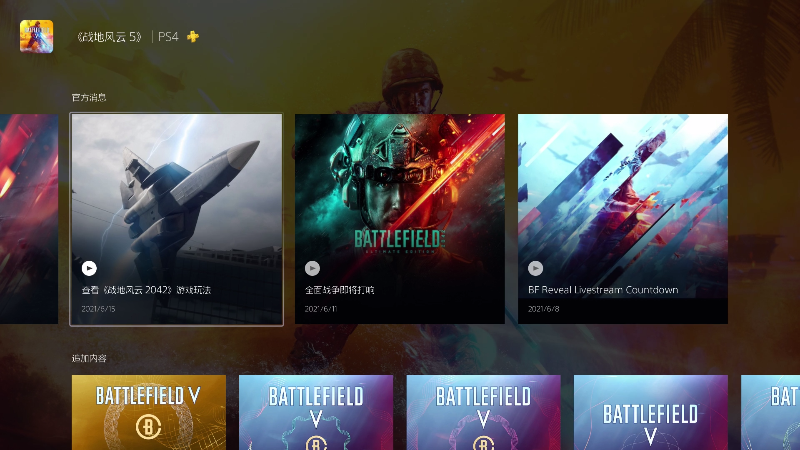Screen dimensions: 800x450
Task: Click the PlayStation Plus icon
Action: (193, 37)
